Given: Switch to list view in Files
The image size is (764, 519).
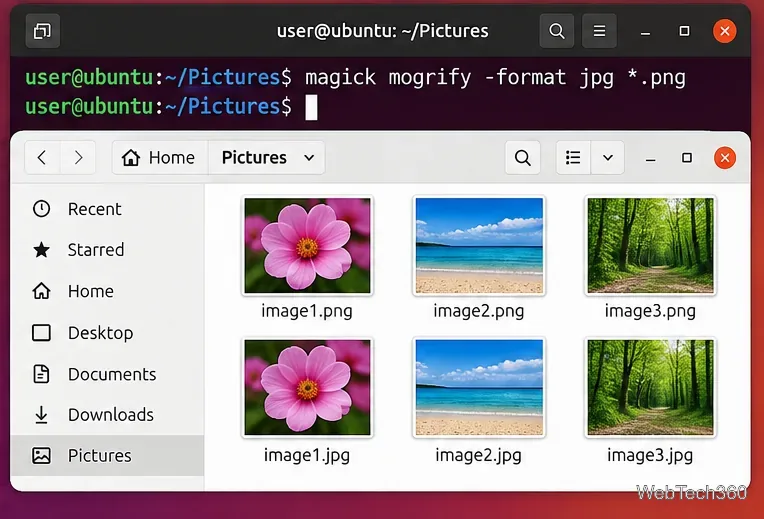Looking at the screenshot, I should tap(573, 157).
